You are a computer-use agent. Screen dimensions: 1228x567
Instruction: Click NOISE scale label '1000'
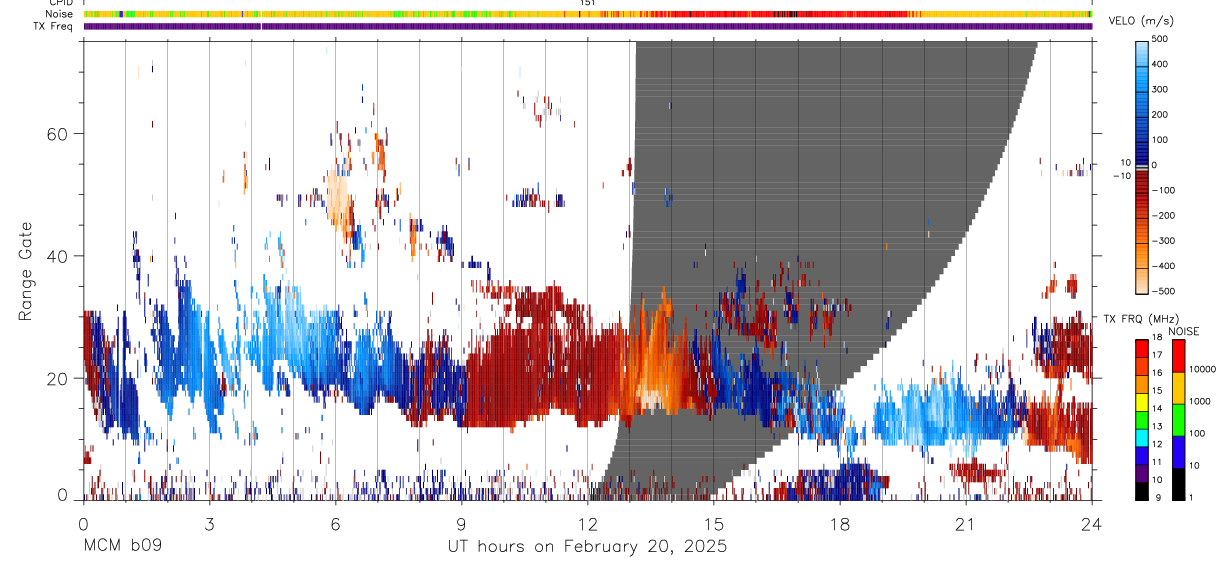coord(1200,400)
